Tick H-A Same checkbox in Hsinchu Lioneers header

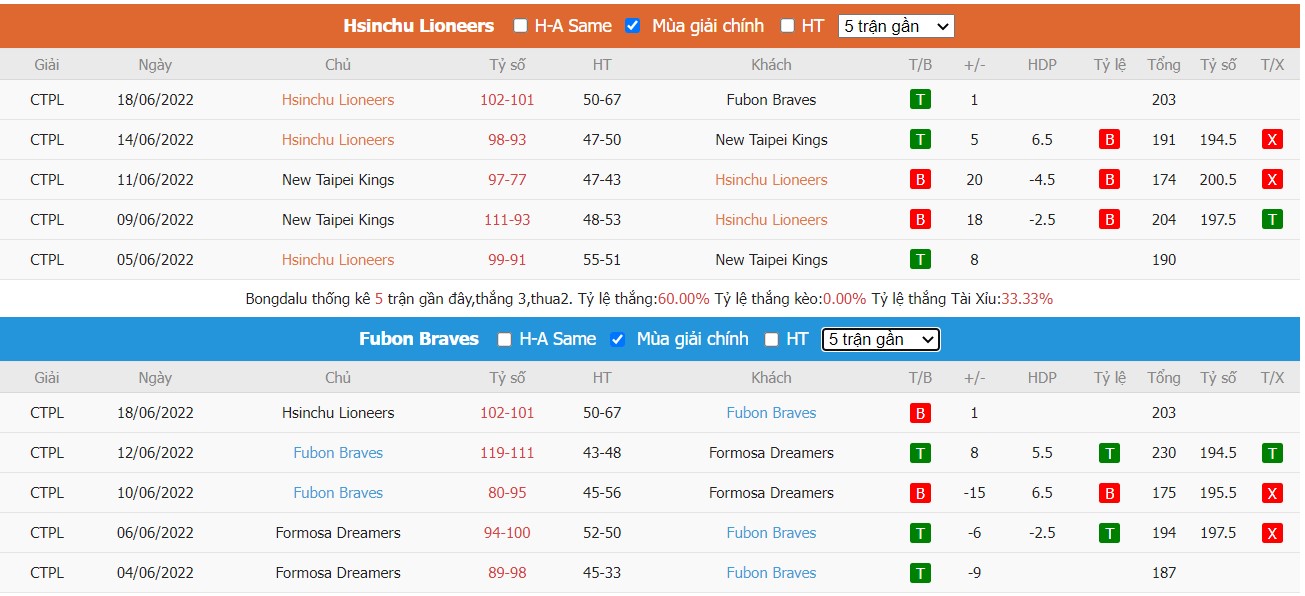(x=520, y=26)
